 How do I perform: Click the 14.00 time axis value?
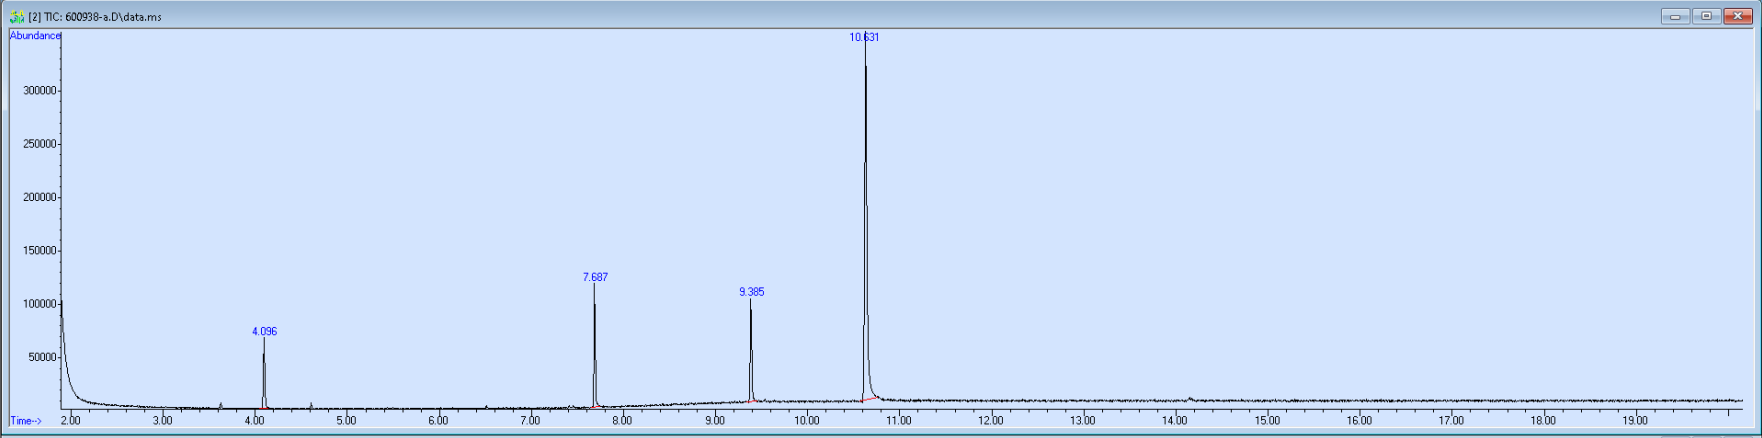click(1174, 421)
